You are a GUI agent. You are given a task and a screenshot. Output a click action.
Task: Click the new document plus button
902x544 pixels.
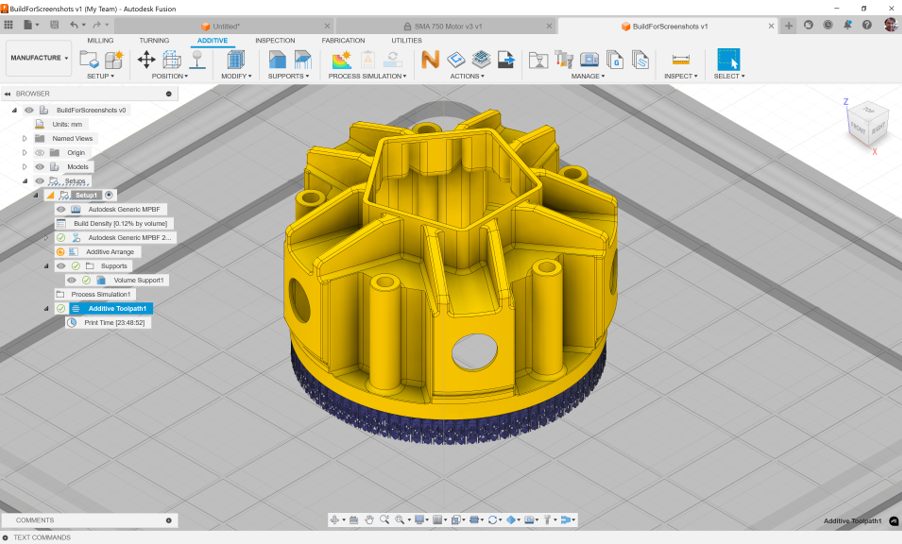[x=789, y=26]
